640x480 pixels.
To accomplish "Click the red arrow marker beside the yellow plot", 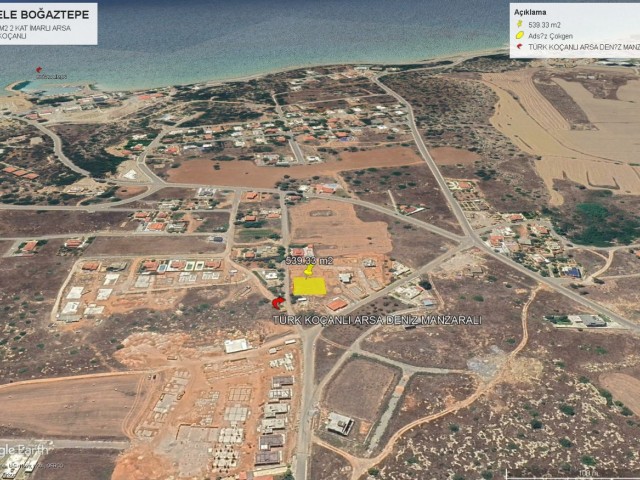I will 278,303.
